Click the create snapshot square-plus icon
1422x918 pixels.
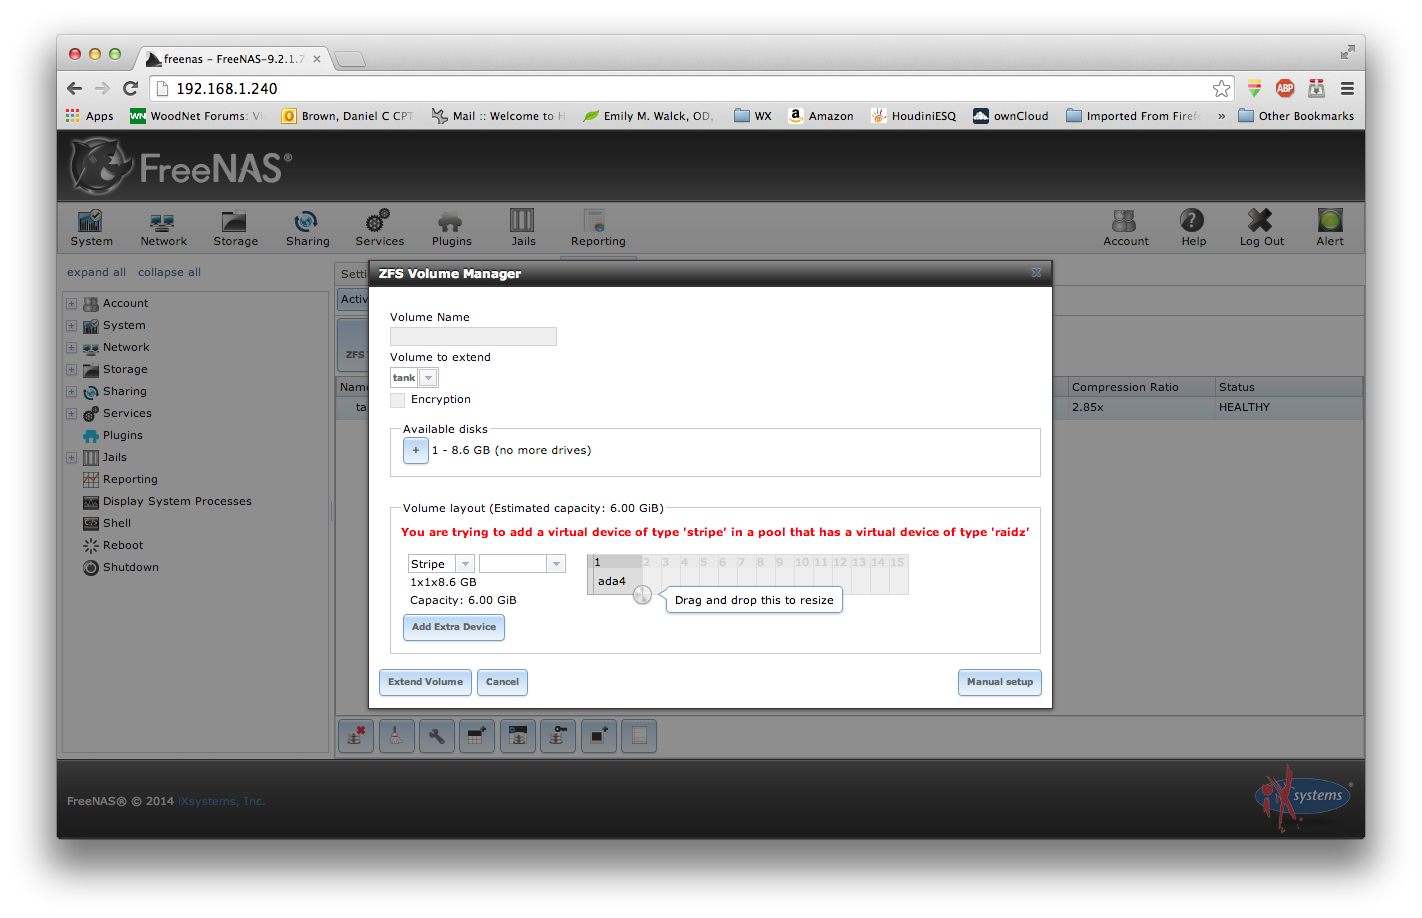coord(599,737)
